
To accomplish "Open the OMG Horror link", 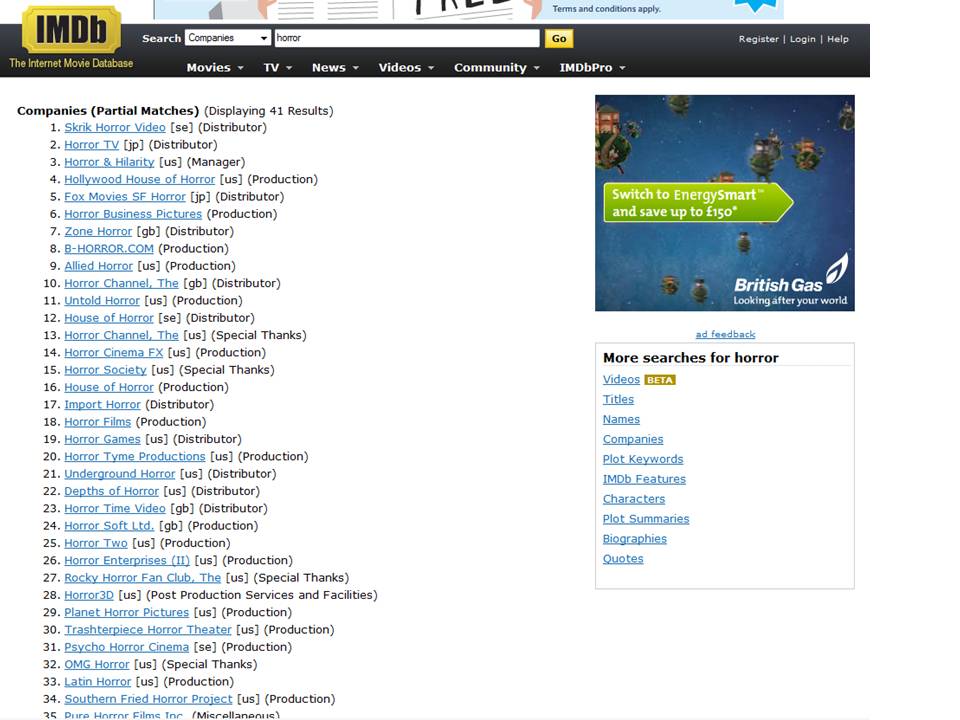I will [97, 664].
